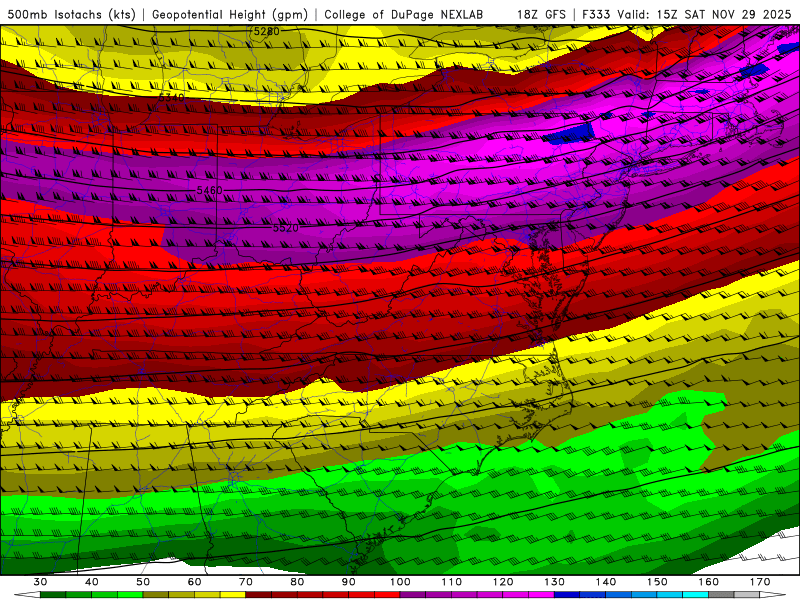Click the 'F333' forecast hour text
Screen dimensions: 800x600
[x=597, y=14]
